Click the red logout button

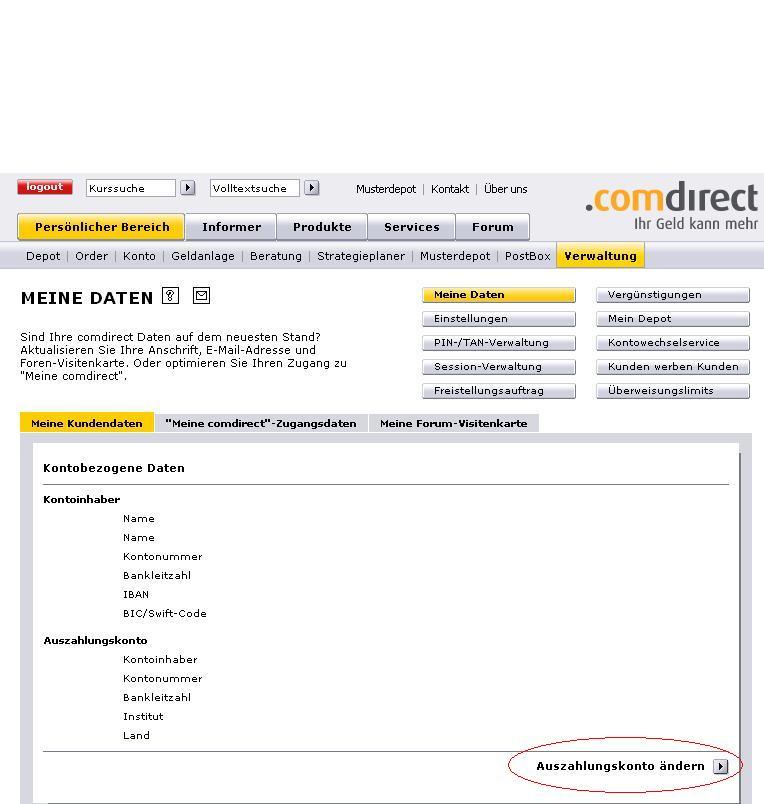(x=45, y=187)
